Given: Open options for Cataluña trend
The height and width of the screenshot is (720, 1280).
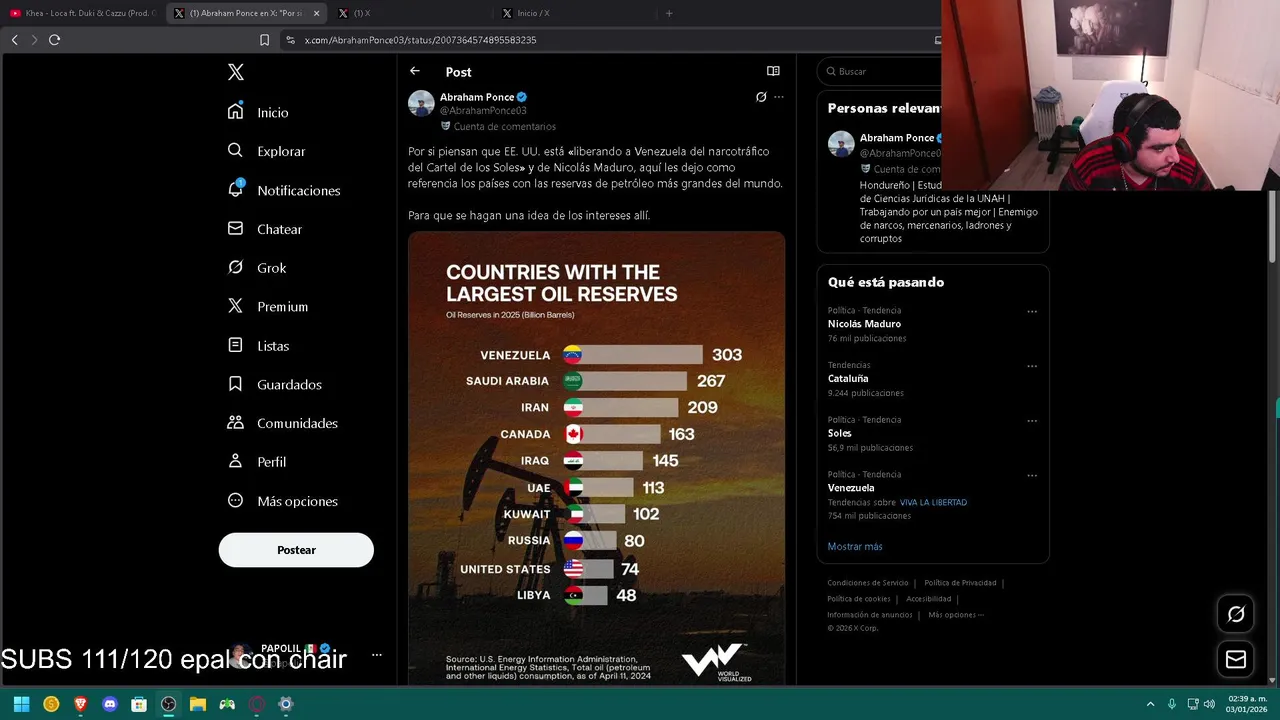Looking at the screenshot, I should point(1032,366).
